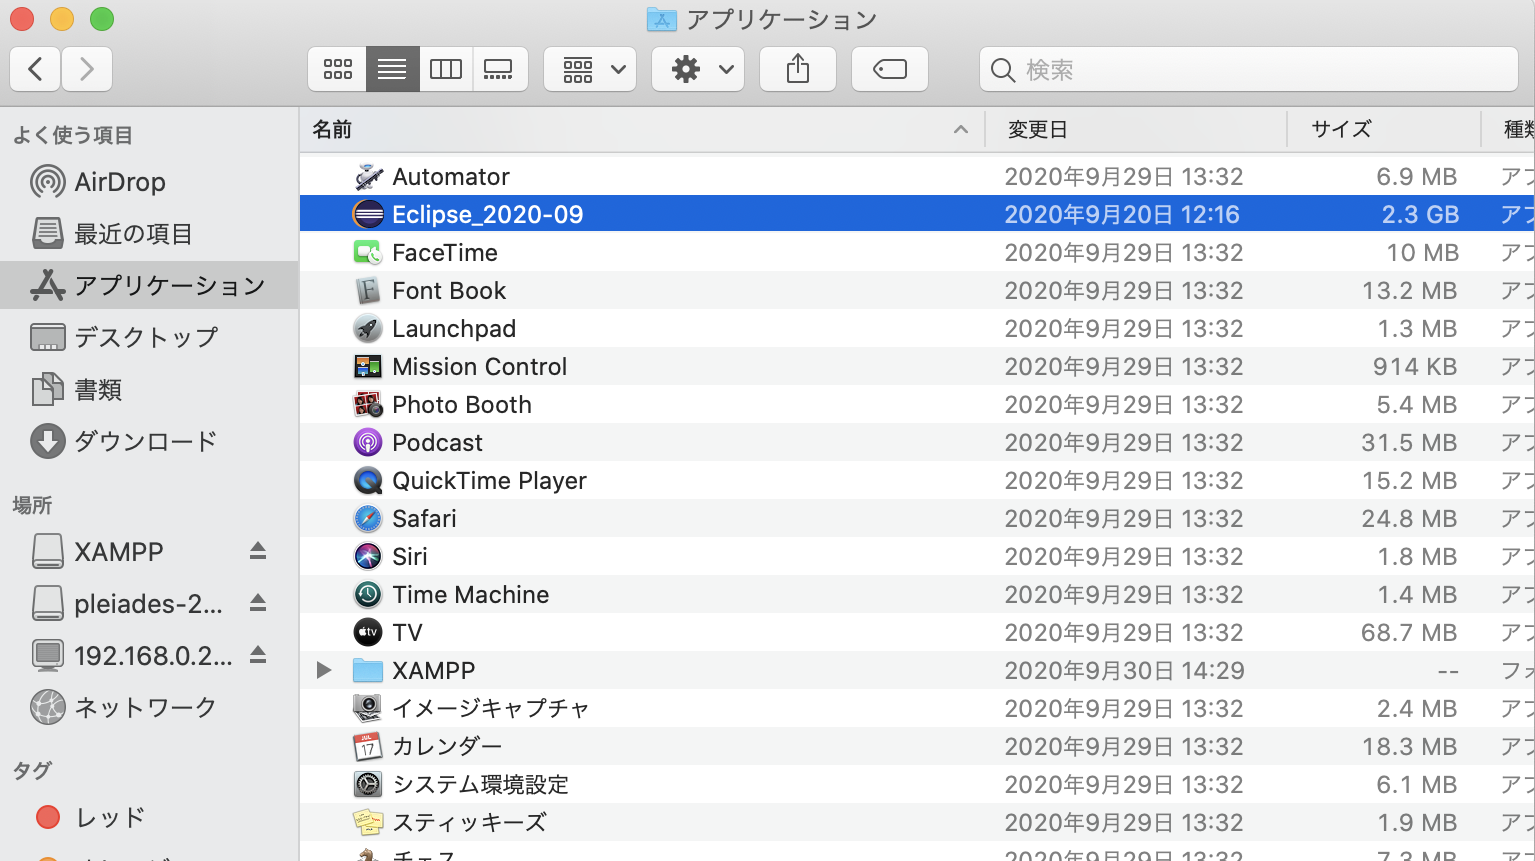Screen dimensions: 1535x861
Task: Click the よく使う項目 sidebar heading
Action: pyautogui.click(x=73, y=135)
